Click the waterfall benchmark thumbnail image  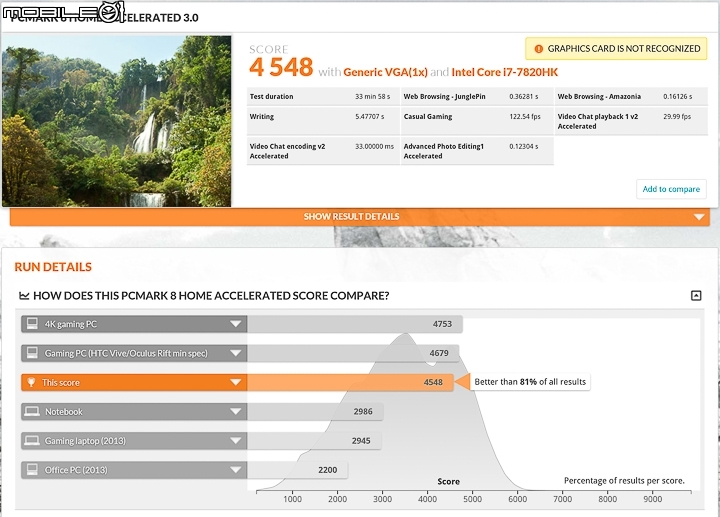117,121
